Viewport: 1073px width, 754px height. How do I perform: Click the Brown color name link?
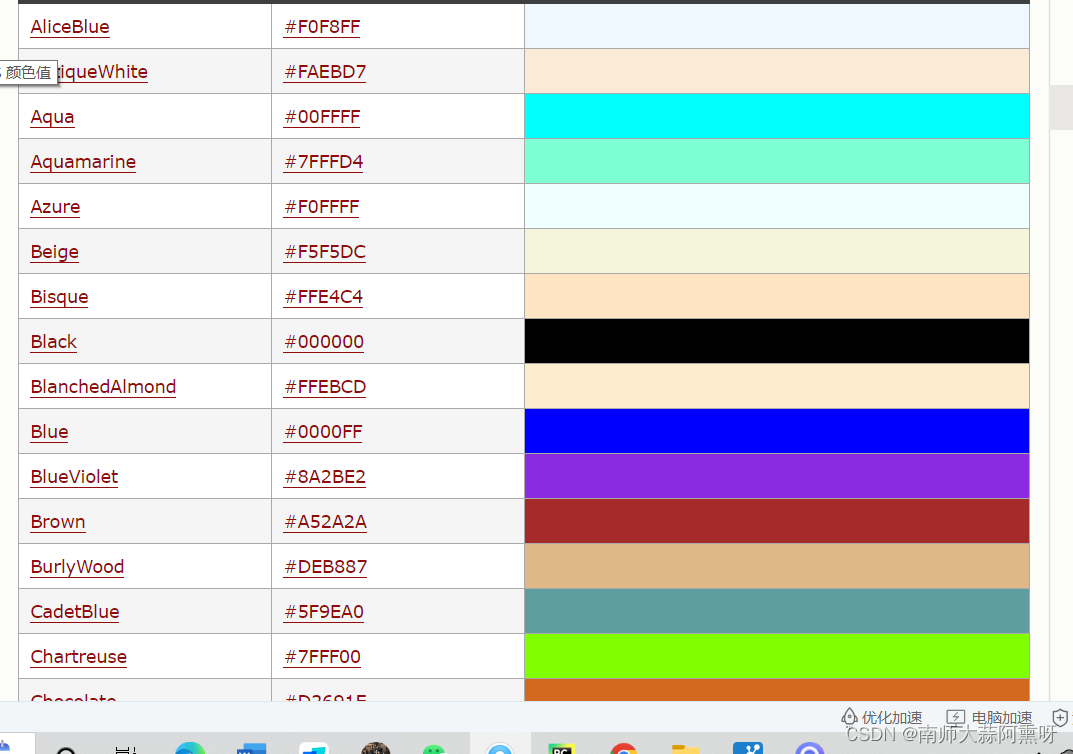pos(58,522)
